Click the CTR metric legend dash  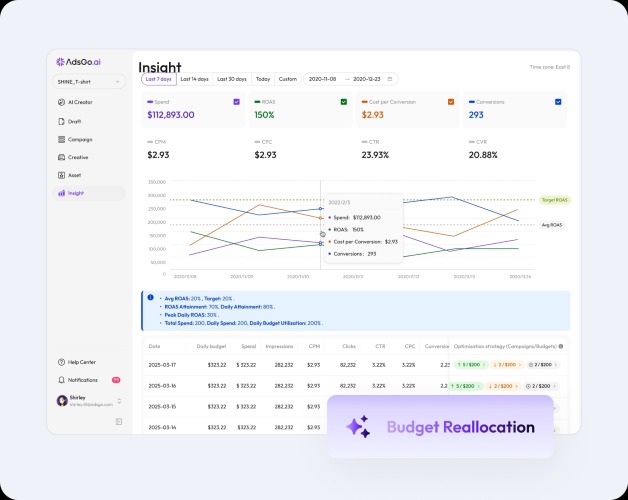pos(364,142)
